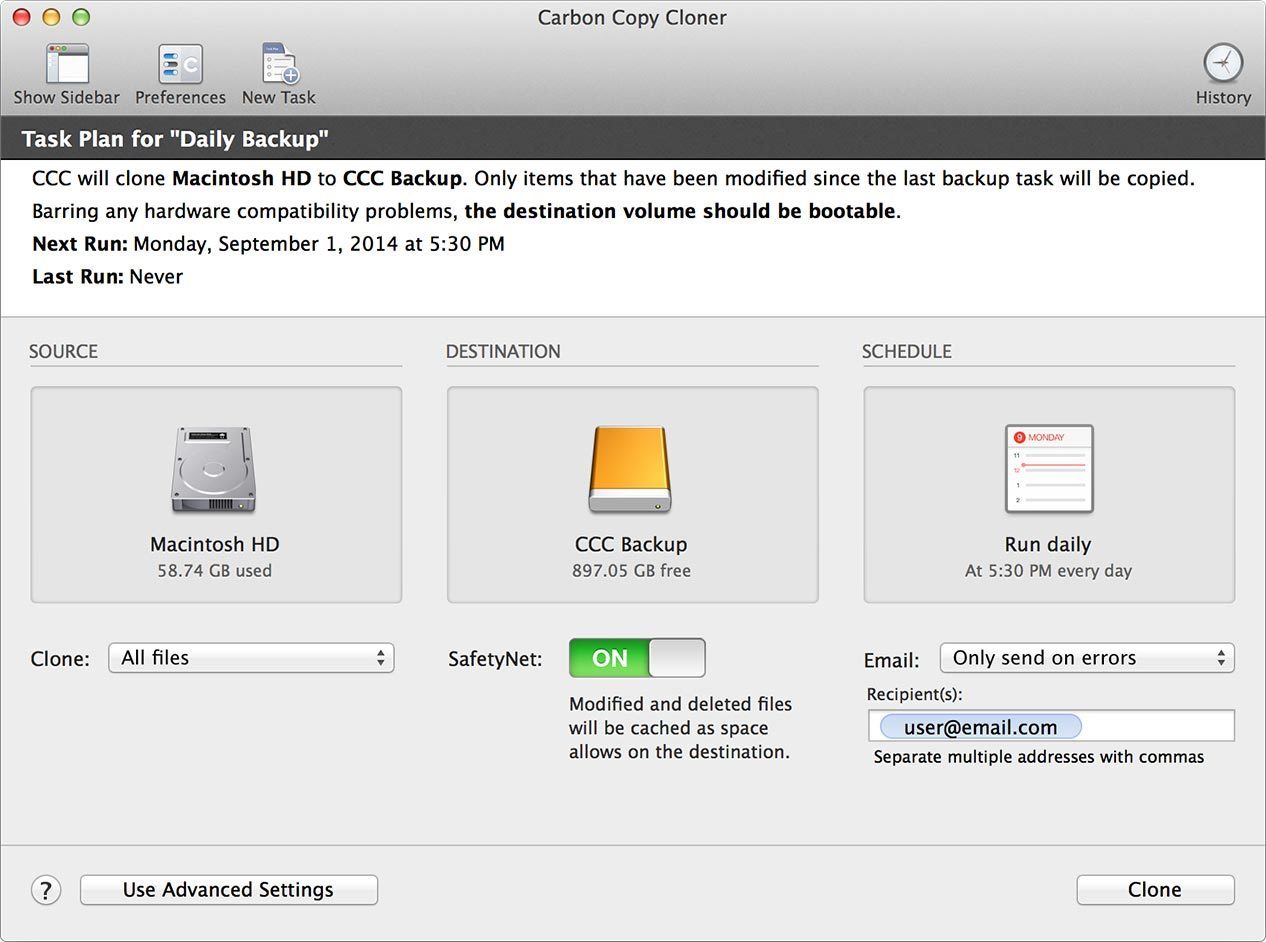Viewport: 1266px width, 942px height.
Task: Minimize the window with the yellow button
Action: (x=51, y=17)
